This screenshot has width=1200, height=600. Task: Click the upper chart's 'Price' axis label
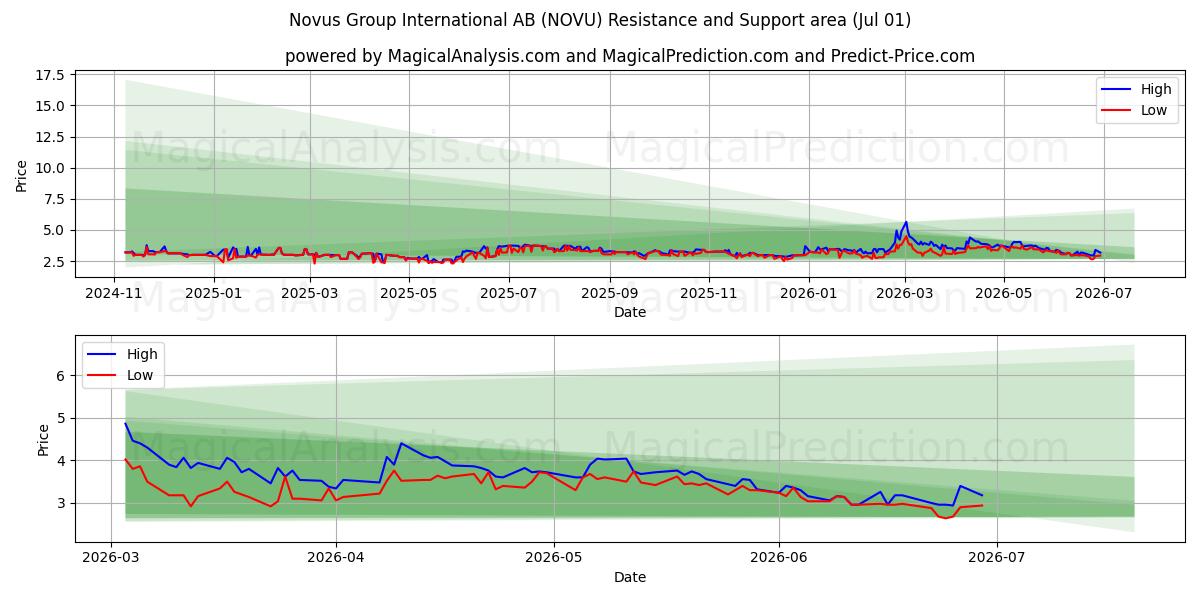(22, 175)
